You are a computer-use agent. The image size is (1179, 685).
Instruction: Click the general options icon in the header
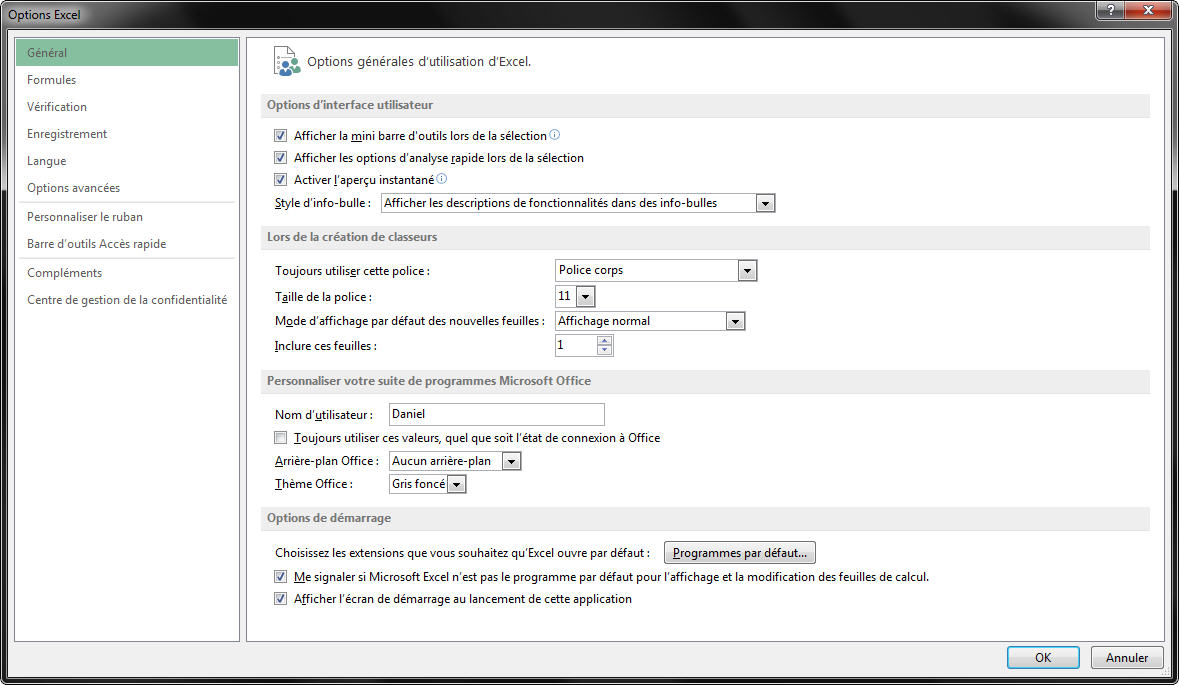coord(286,62)
